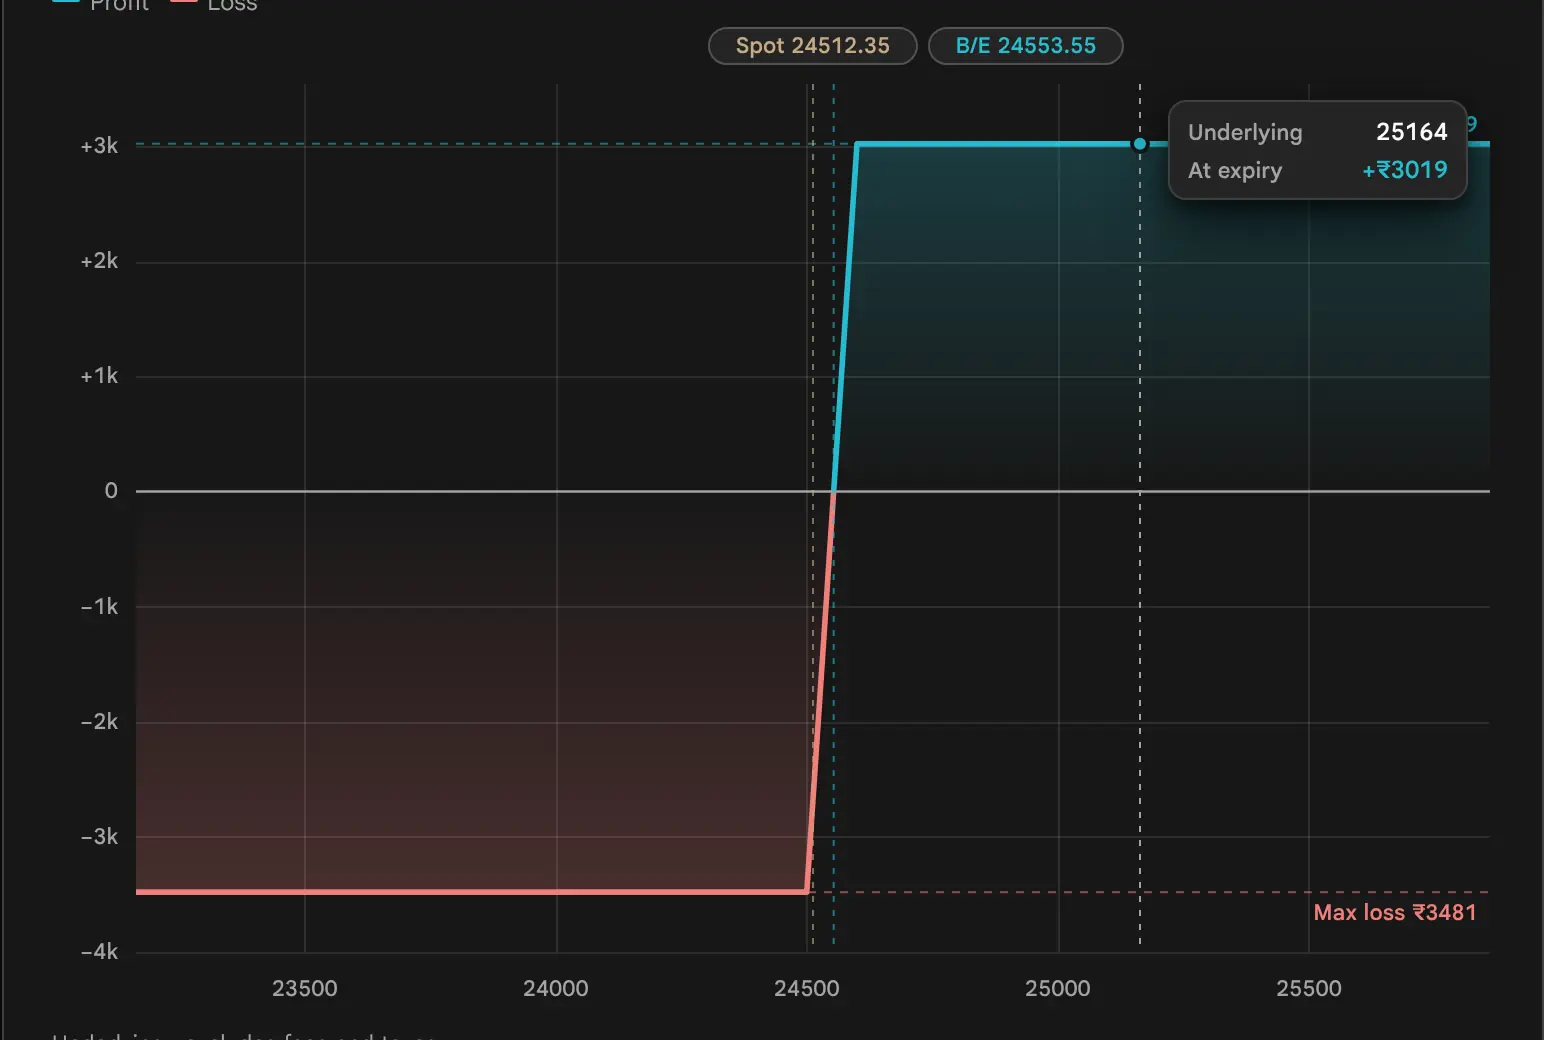This screenshot has width=1544, height=1040.
Task: Click the 23500 x-axis label
Action: [x=305, y=988]
